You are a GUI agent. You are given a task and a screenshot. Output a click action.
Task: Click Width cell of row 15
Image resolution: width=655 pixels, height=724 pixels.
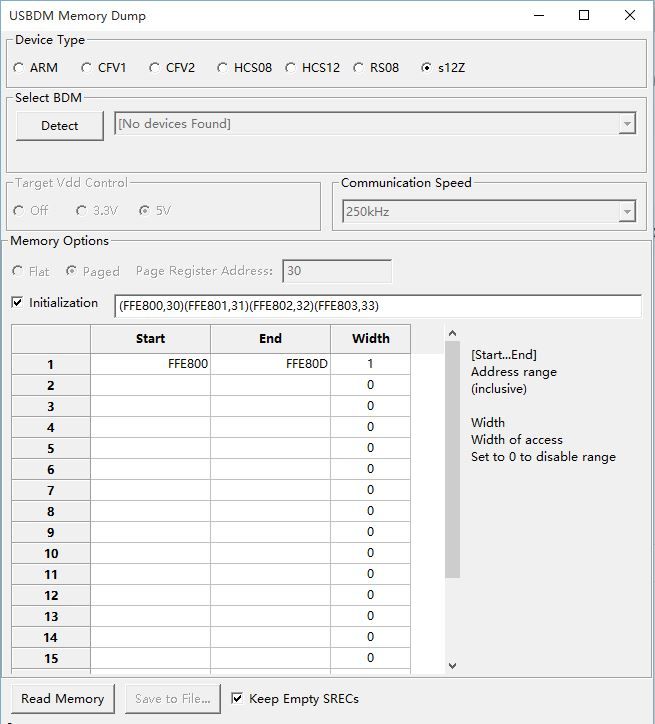tap(370, 658)
